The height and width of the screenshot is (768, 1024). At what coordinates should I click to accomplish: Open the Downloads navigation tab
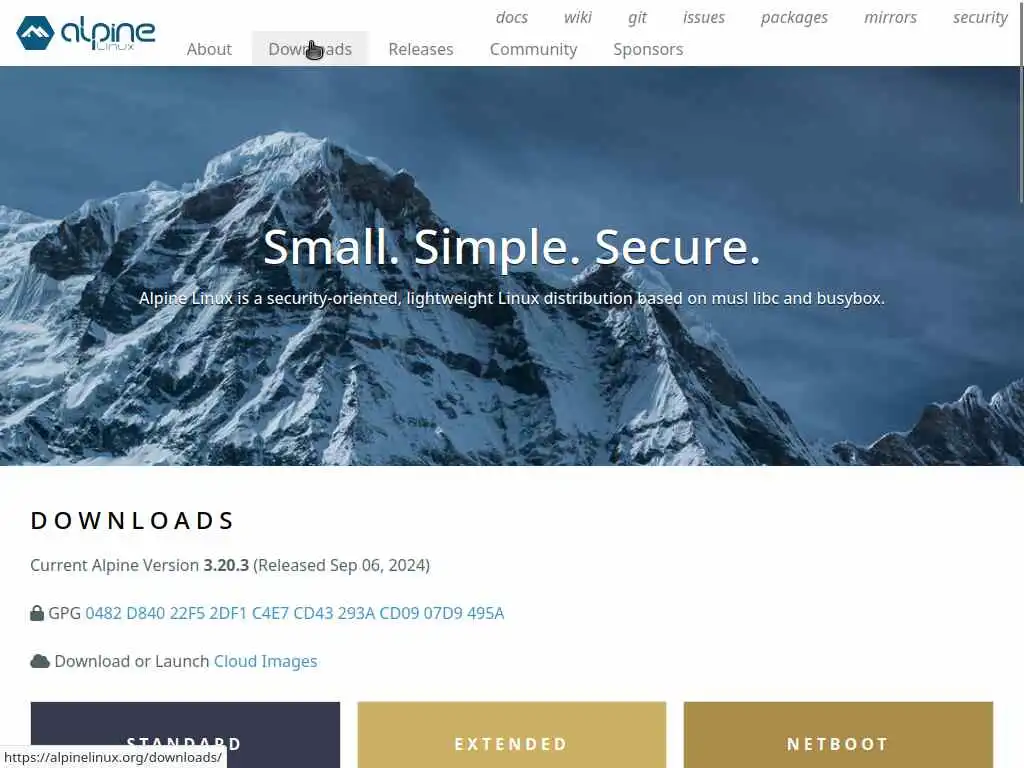pos(310,49)
